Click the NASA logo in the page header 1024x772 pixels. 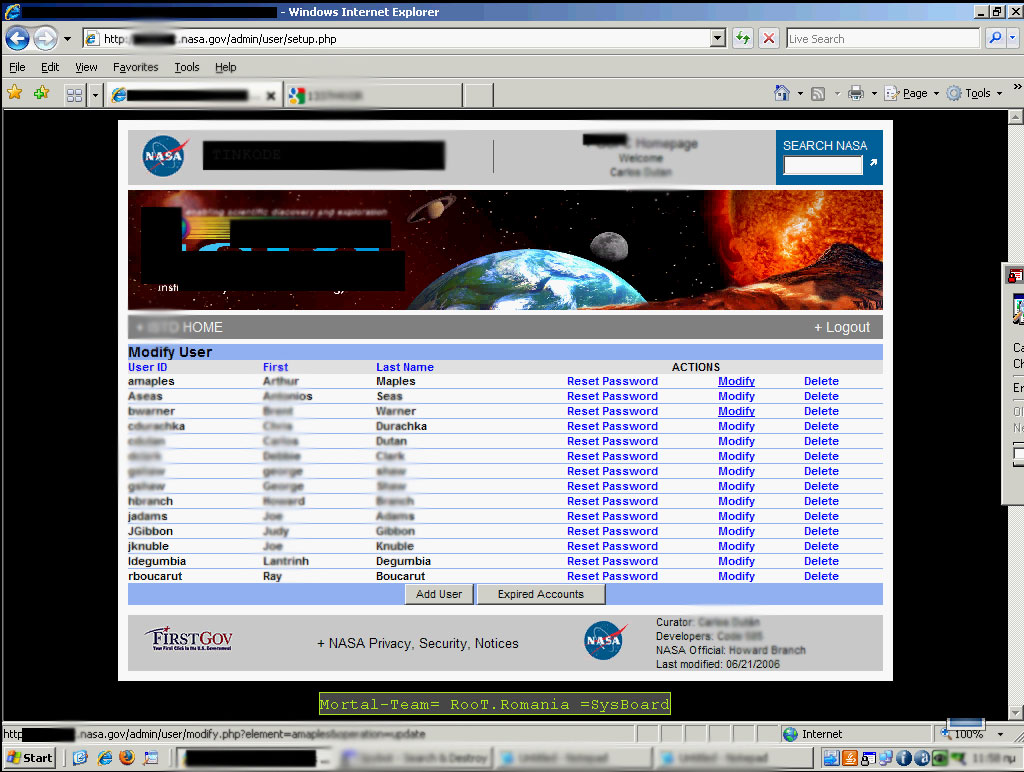[x=165, y=156]
